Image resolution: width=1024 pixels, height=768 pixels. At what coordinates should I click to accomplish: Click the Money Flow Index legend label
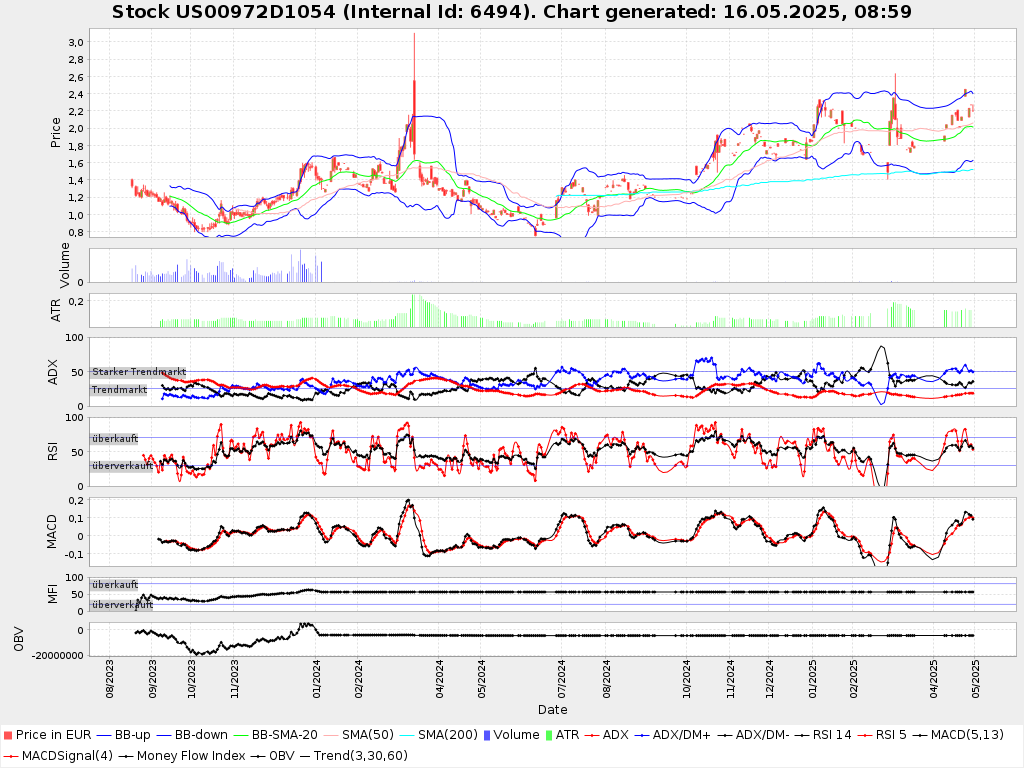(191, 756)
